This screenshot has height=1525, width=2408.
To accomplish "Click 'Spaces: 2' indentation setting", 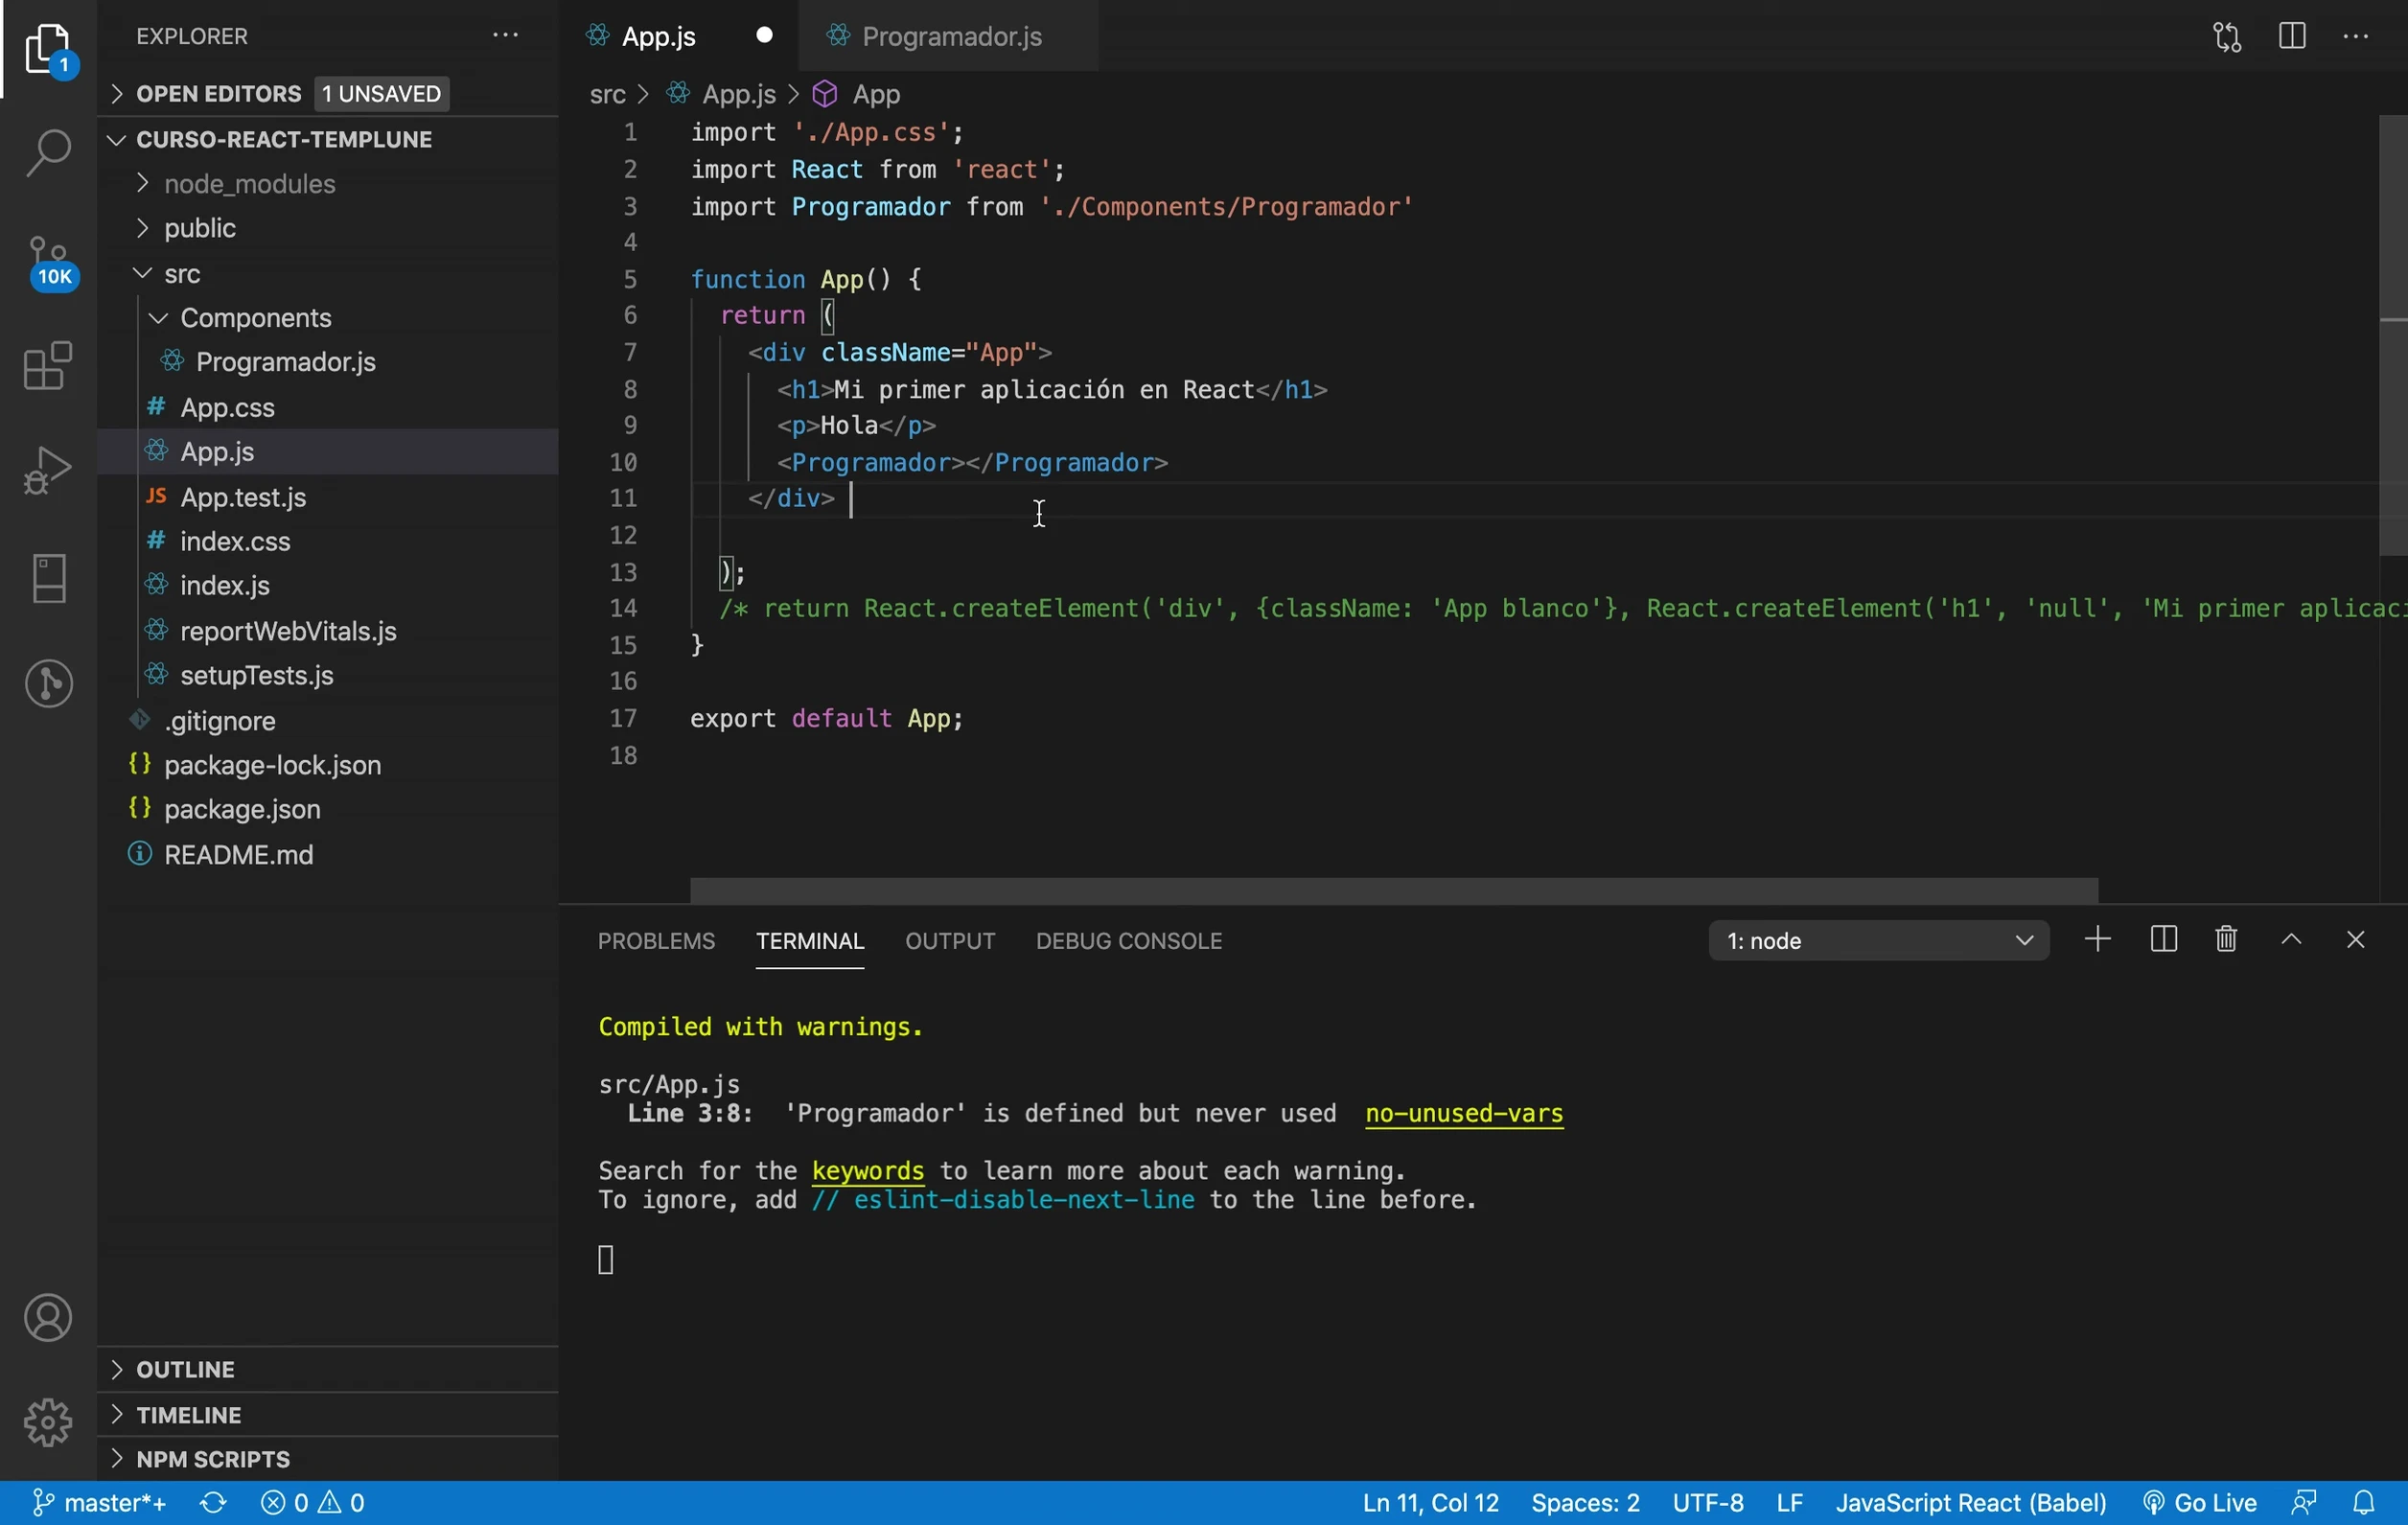I will click(x=1585, y=1503).
